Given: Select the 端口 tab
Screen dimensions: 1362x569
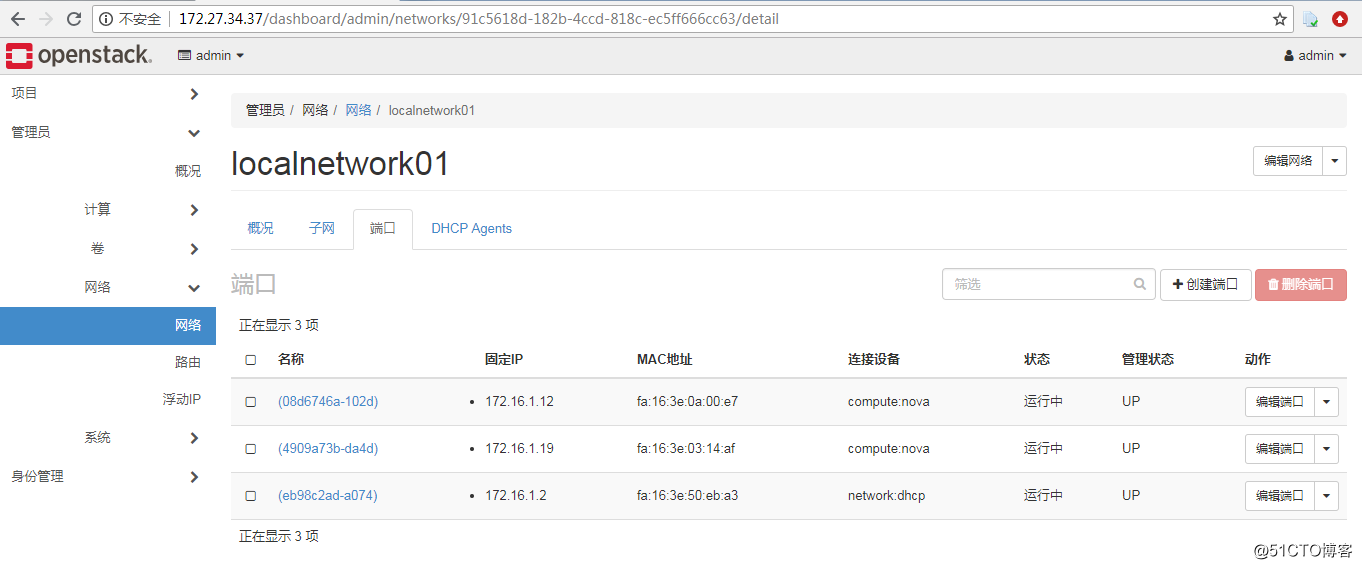Looking at the screenshot, I should (383, 228).
